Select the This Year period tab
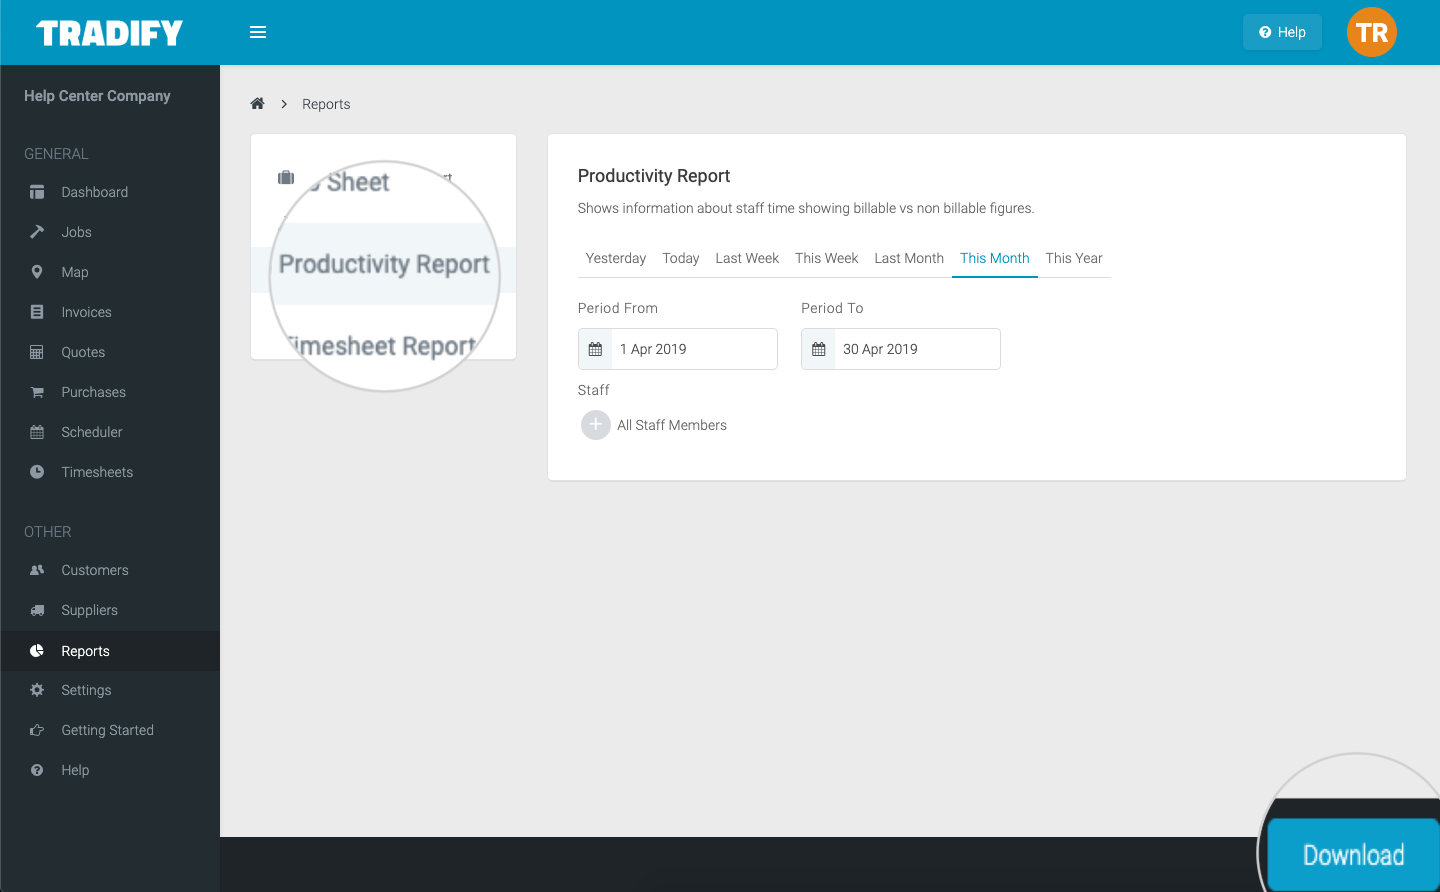Image resolution: width=1440 pixels, height=892 pixels. (1074, 258)
